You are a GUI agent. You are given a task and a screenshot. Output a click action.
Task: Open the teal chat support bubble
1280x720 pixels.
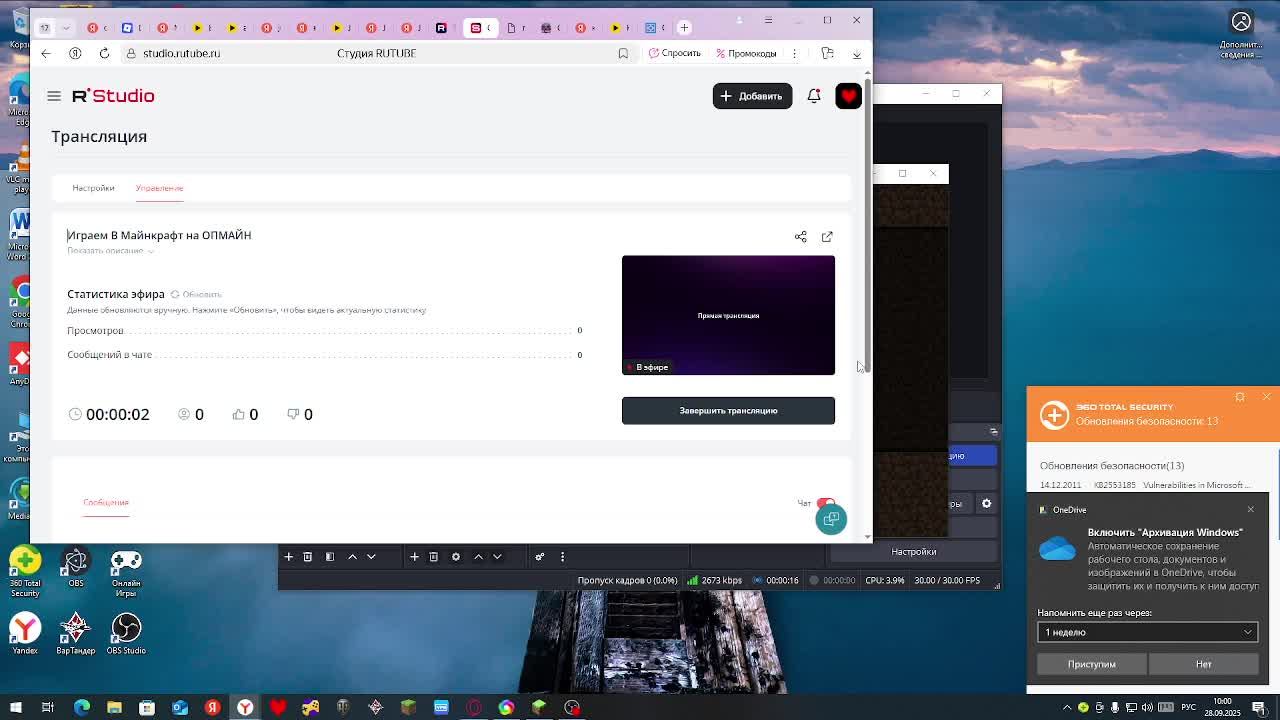click(830, 519)
